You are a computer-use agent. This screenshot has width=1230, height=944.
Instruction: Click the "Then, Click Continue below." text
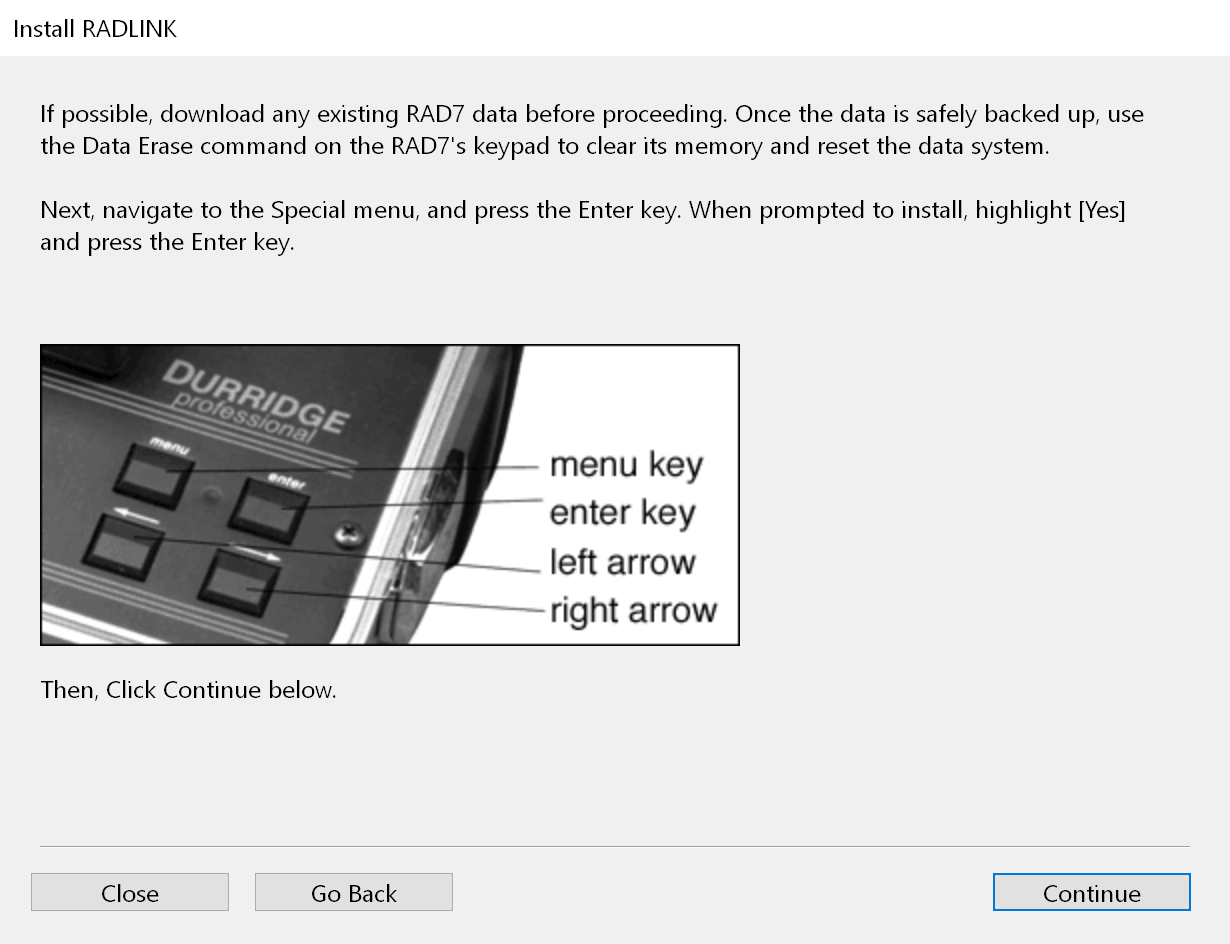point(189,690)
